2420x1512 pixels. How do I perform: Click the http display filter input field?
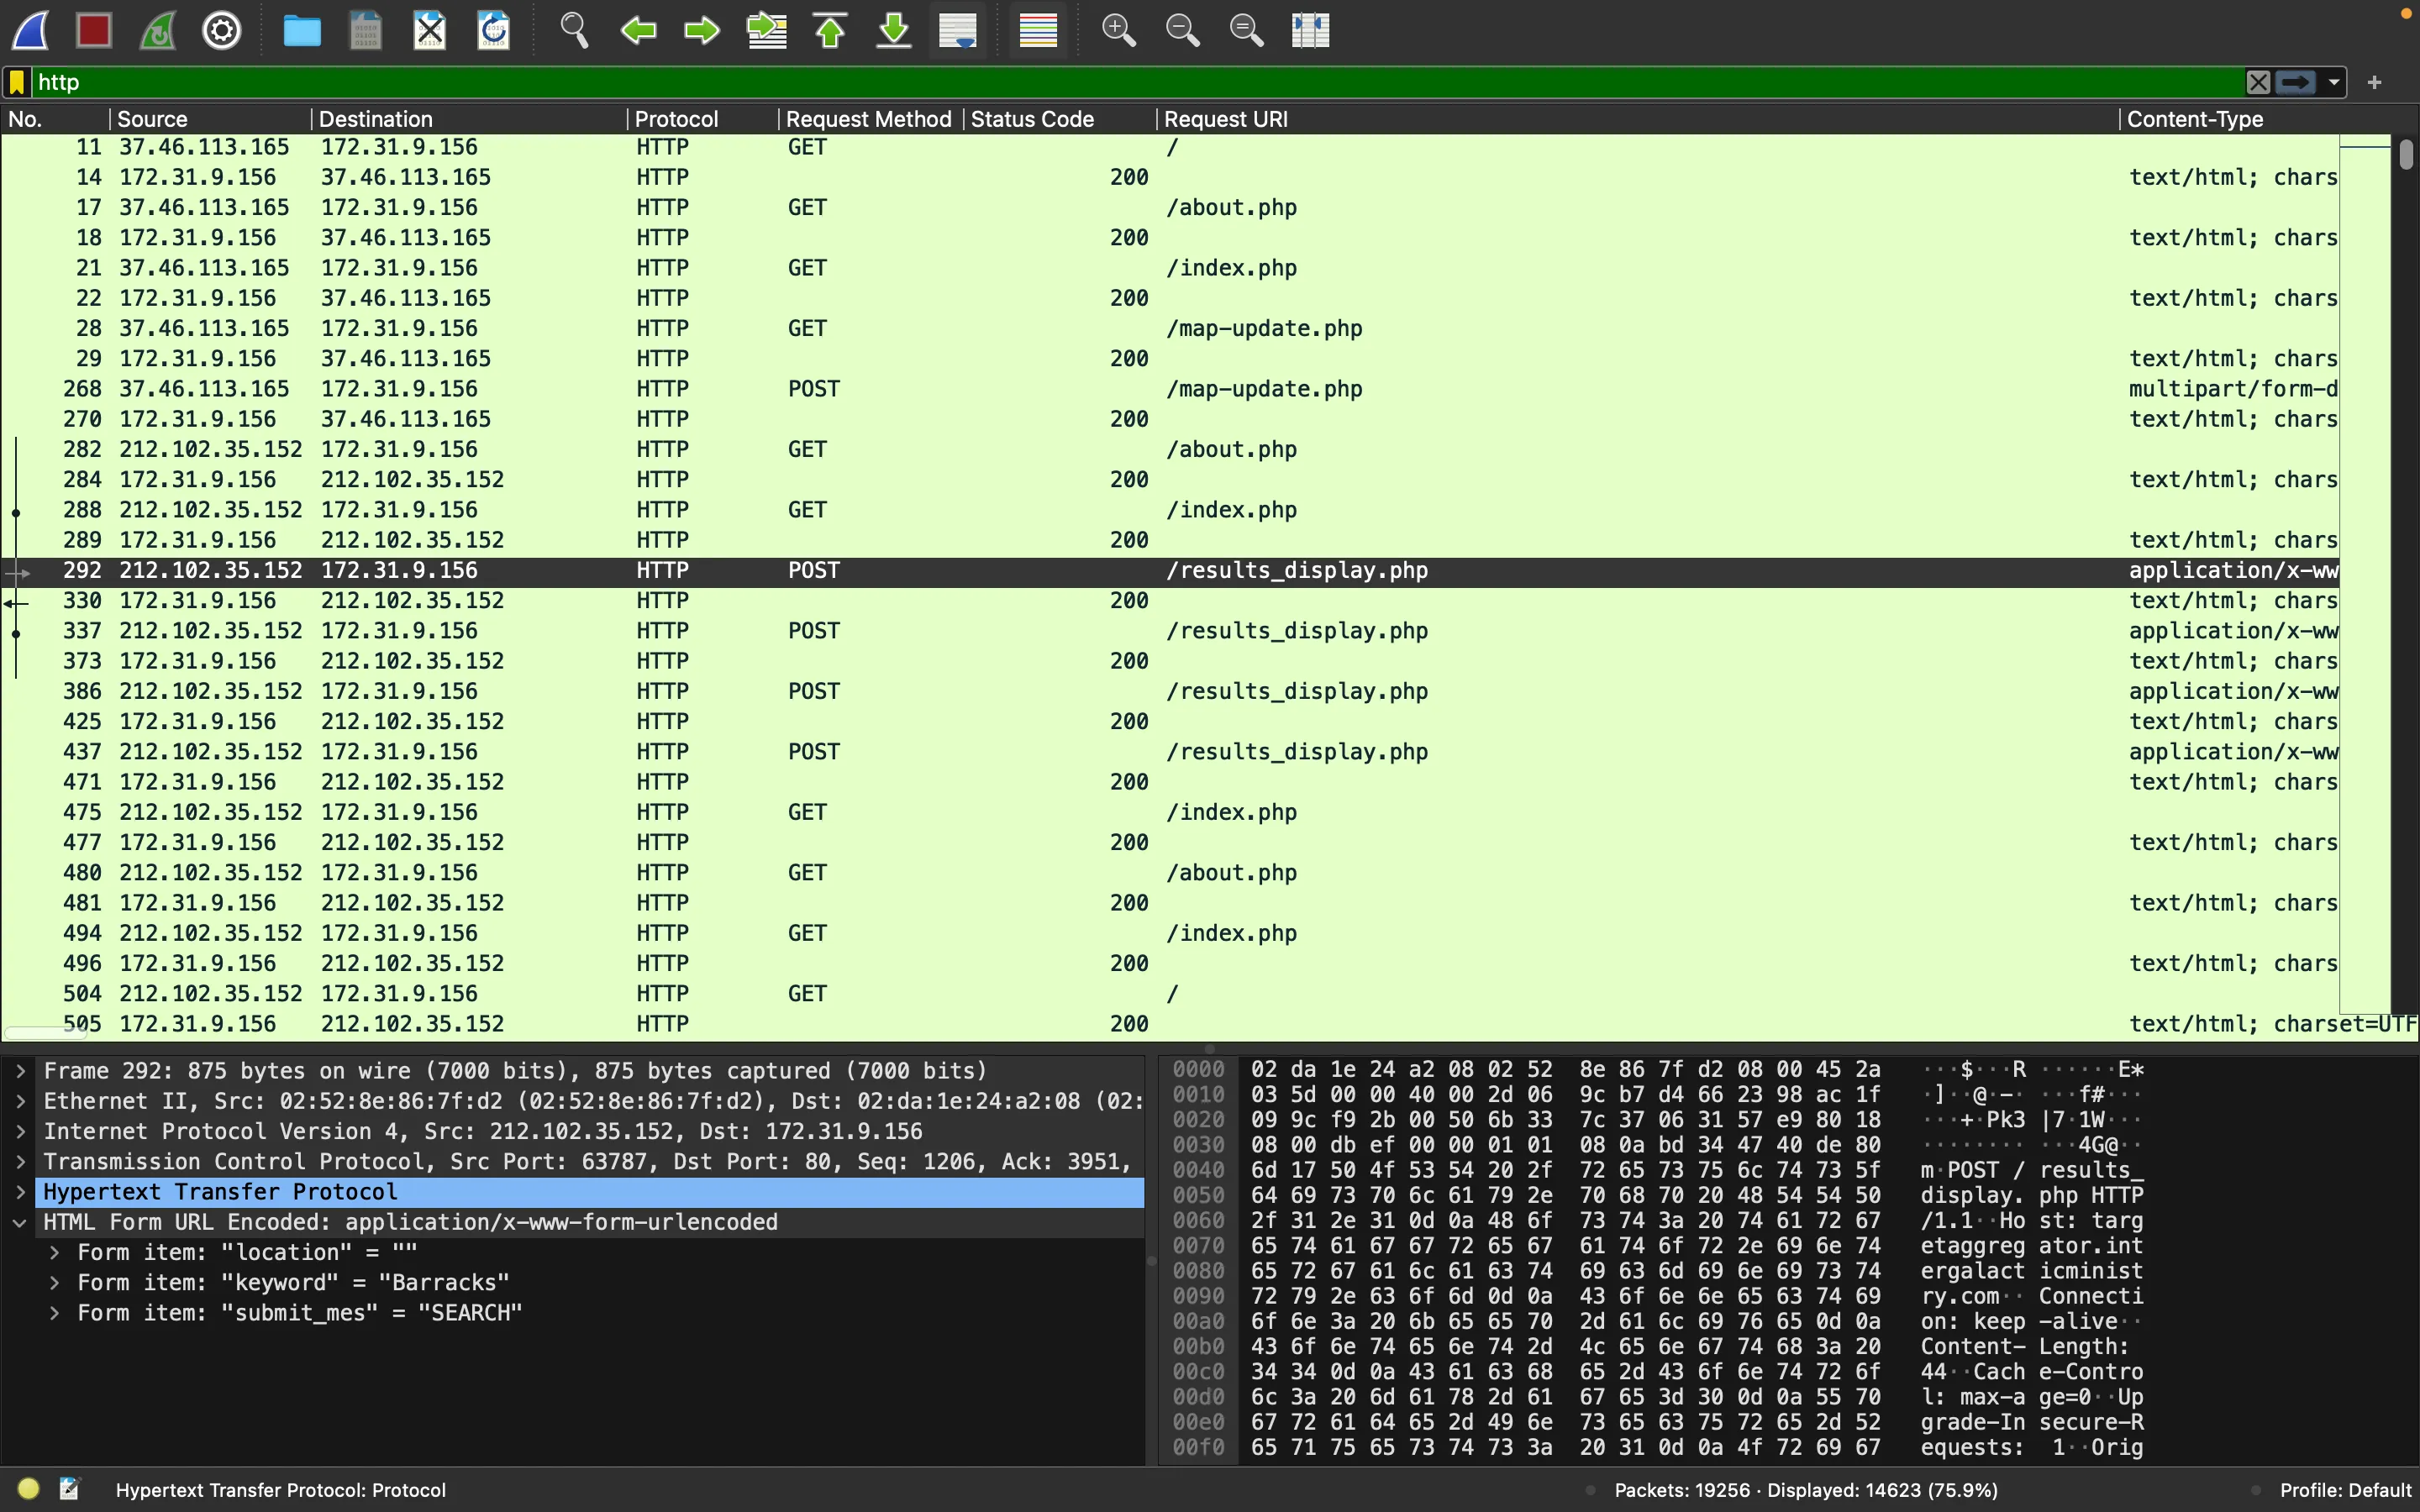[x=1136, y=82]
